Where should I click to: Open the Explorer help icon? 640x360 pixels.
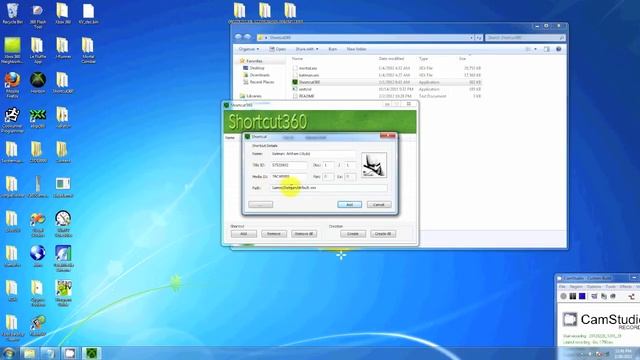(x=559, y=49)
